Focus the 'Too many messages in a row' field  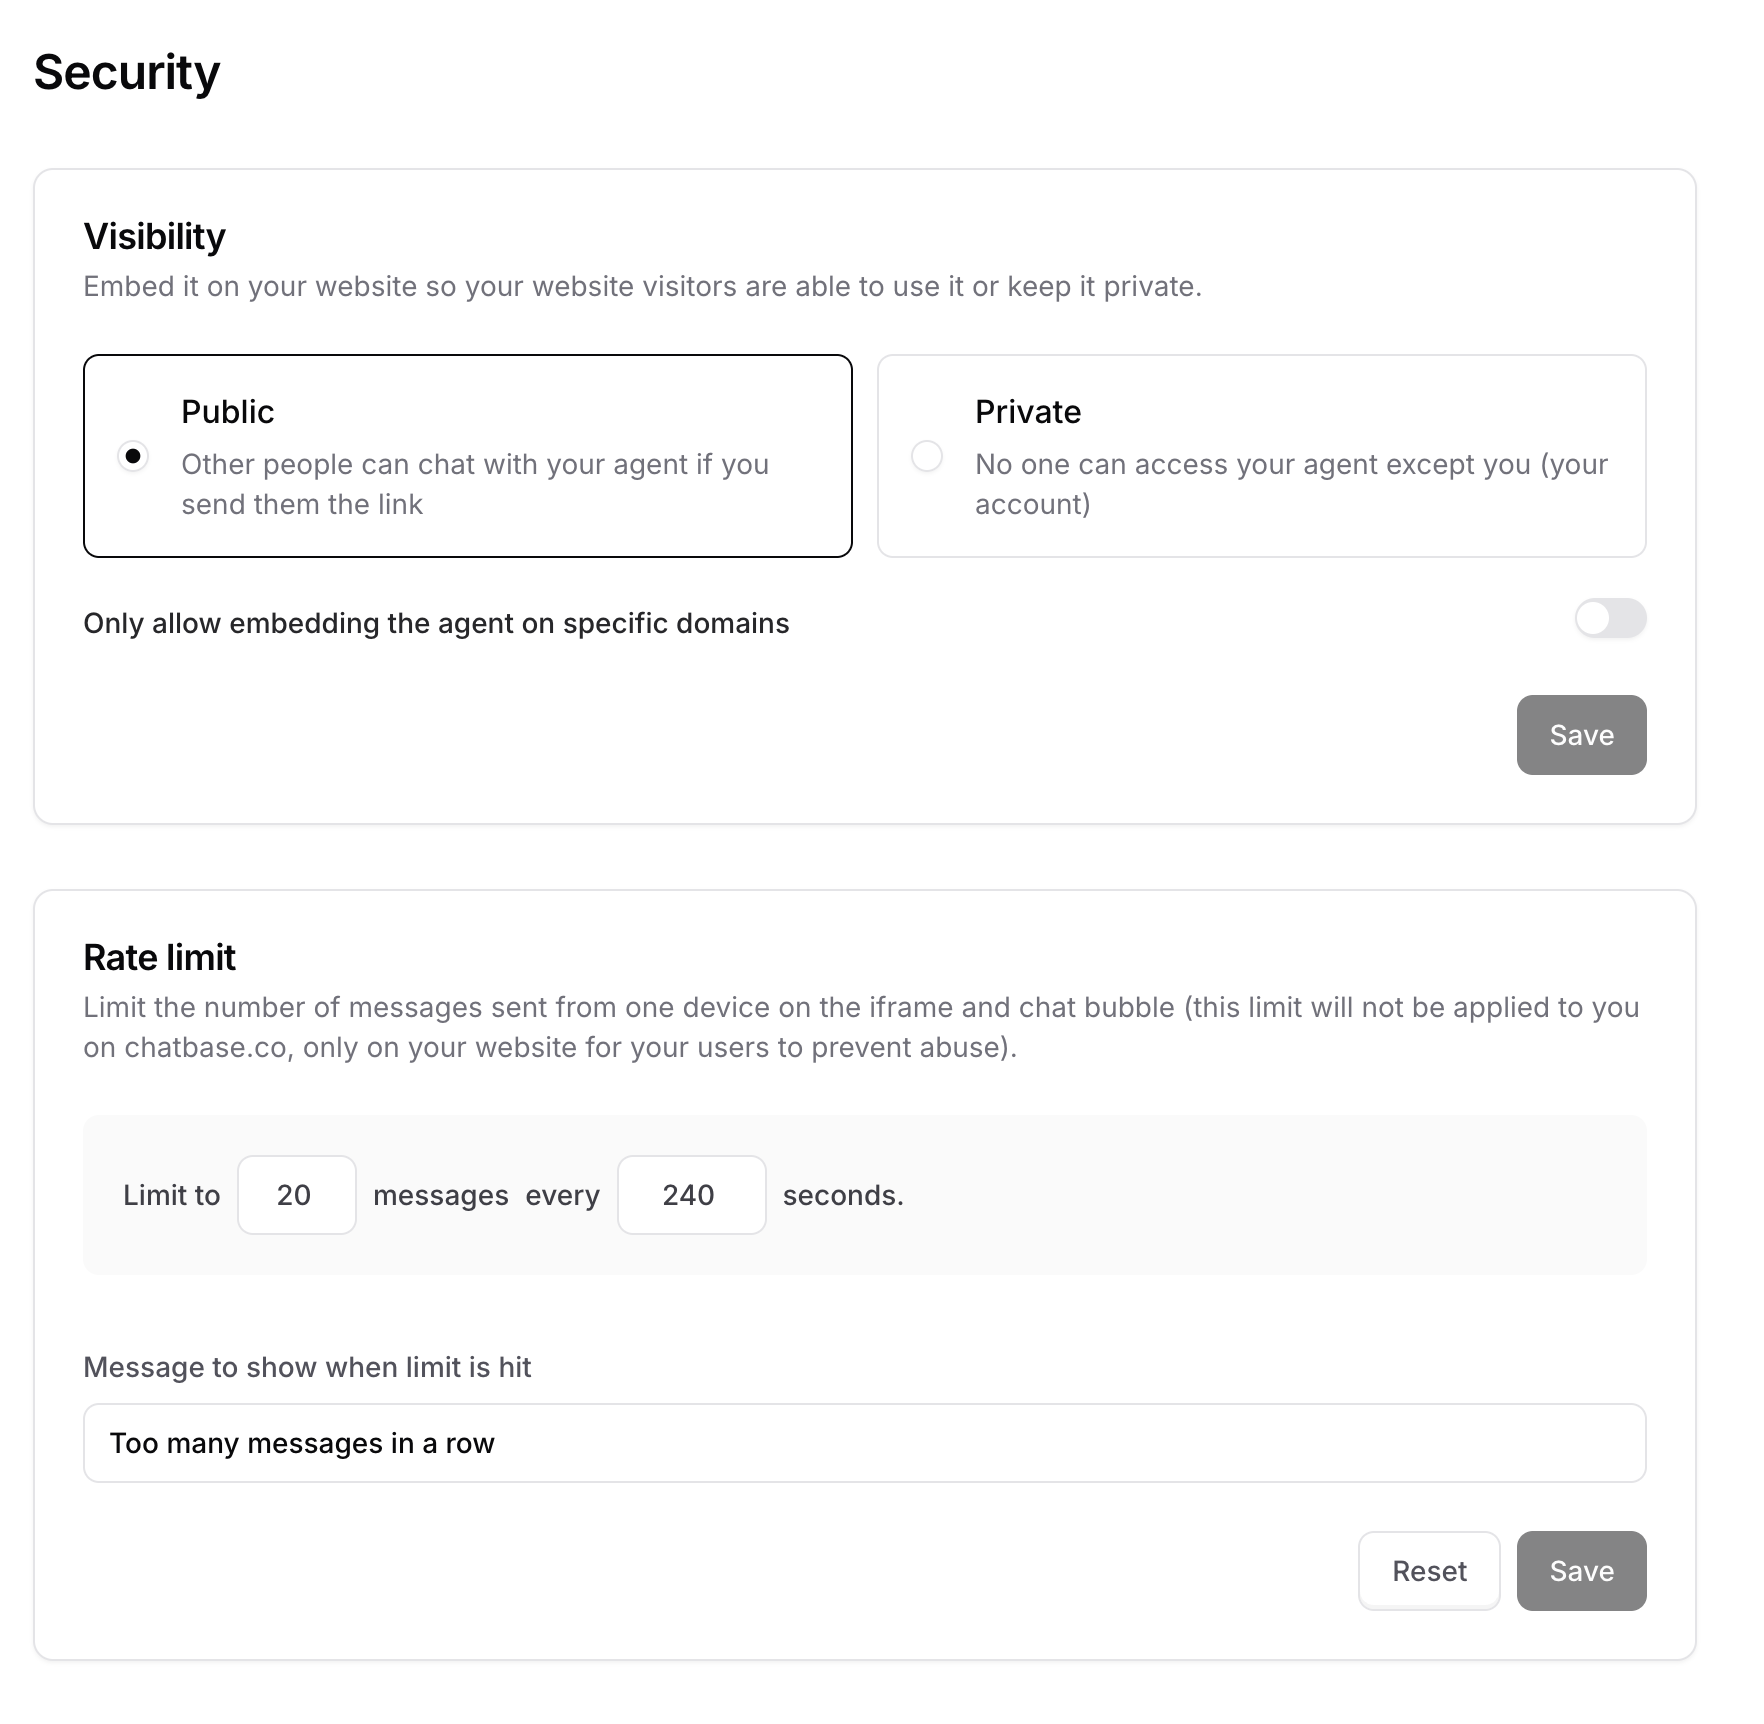pos(864,1443)
